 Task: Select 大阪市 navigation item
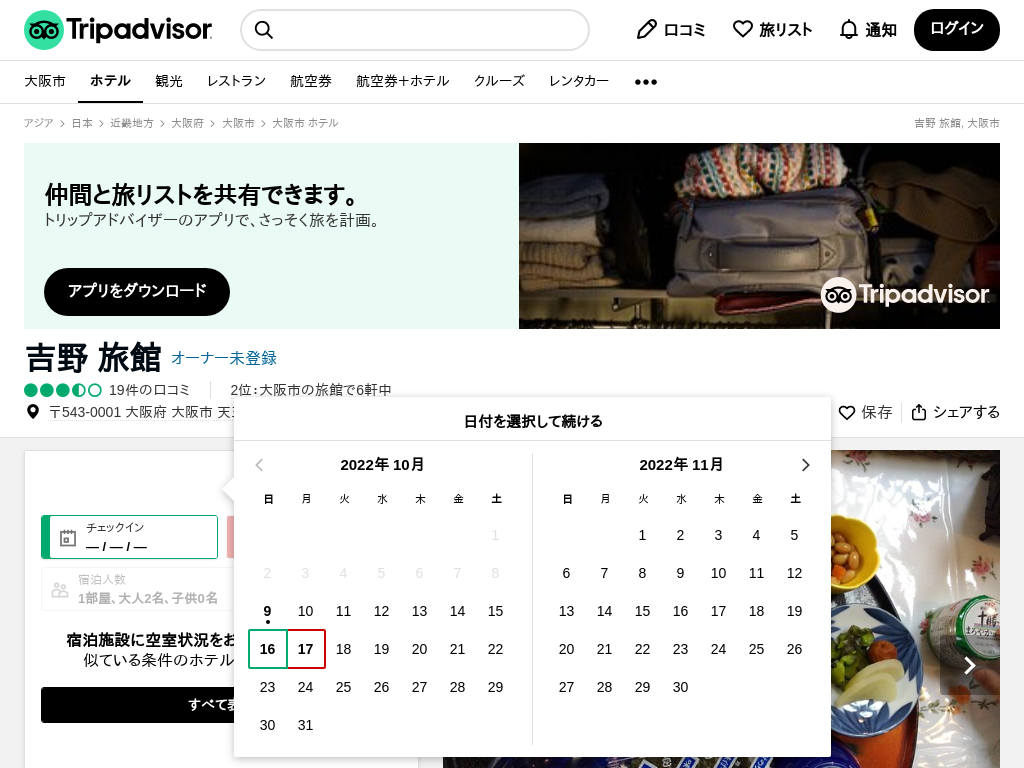pyautogui.click(x=45, y=81)
